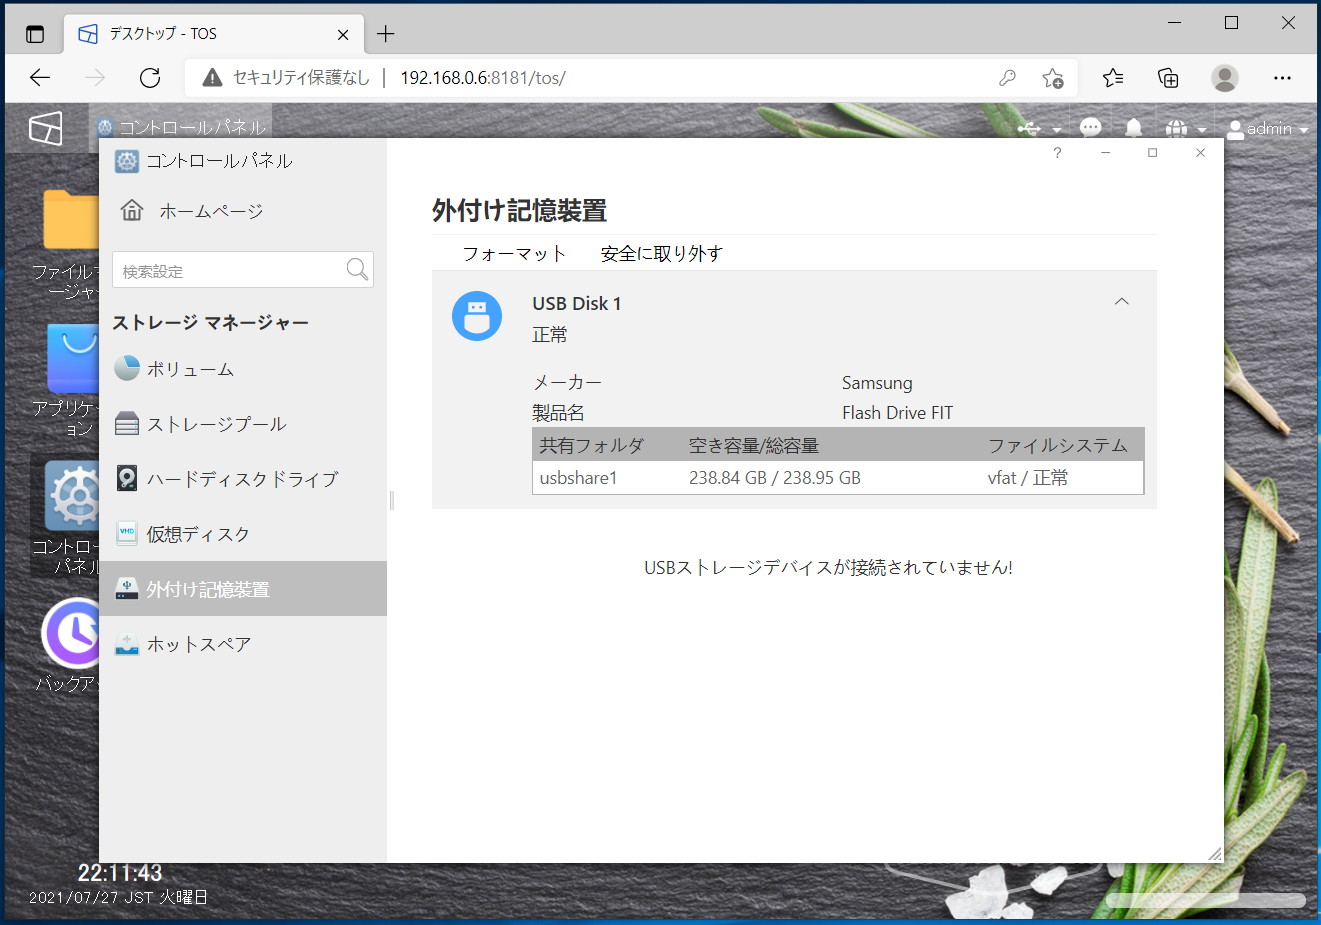Viewport: 1321px width, 925px height.
Task: Open the Backup desktop clock icon
Action: (72, 633)
